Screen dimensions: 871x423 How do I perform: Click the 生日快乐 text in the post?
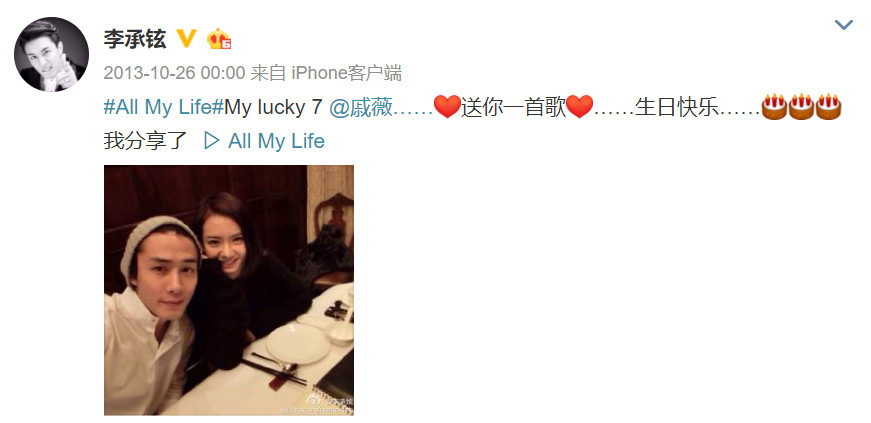[677, 107]
